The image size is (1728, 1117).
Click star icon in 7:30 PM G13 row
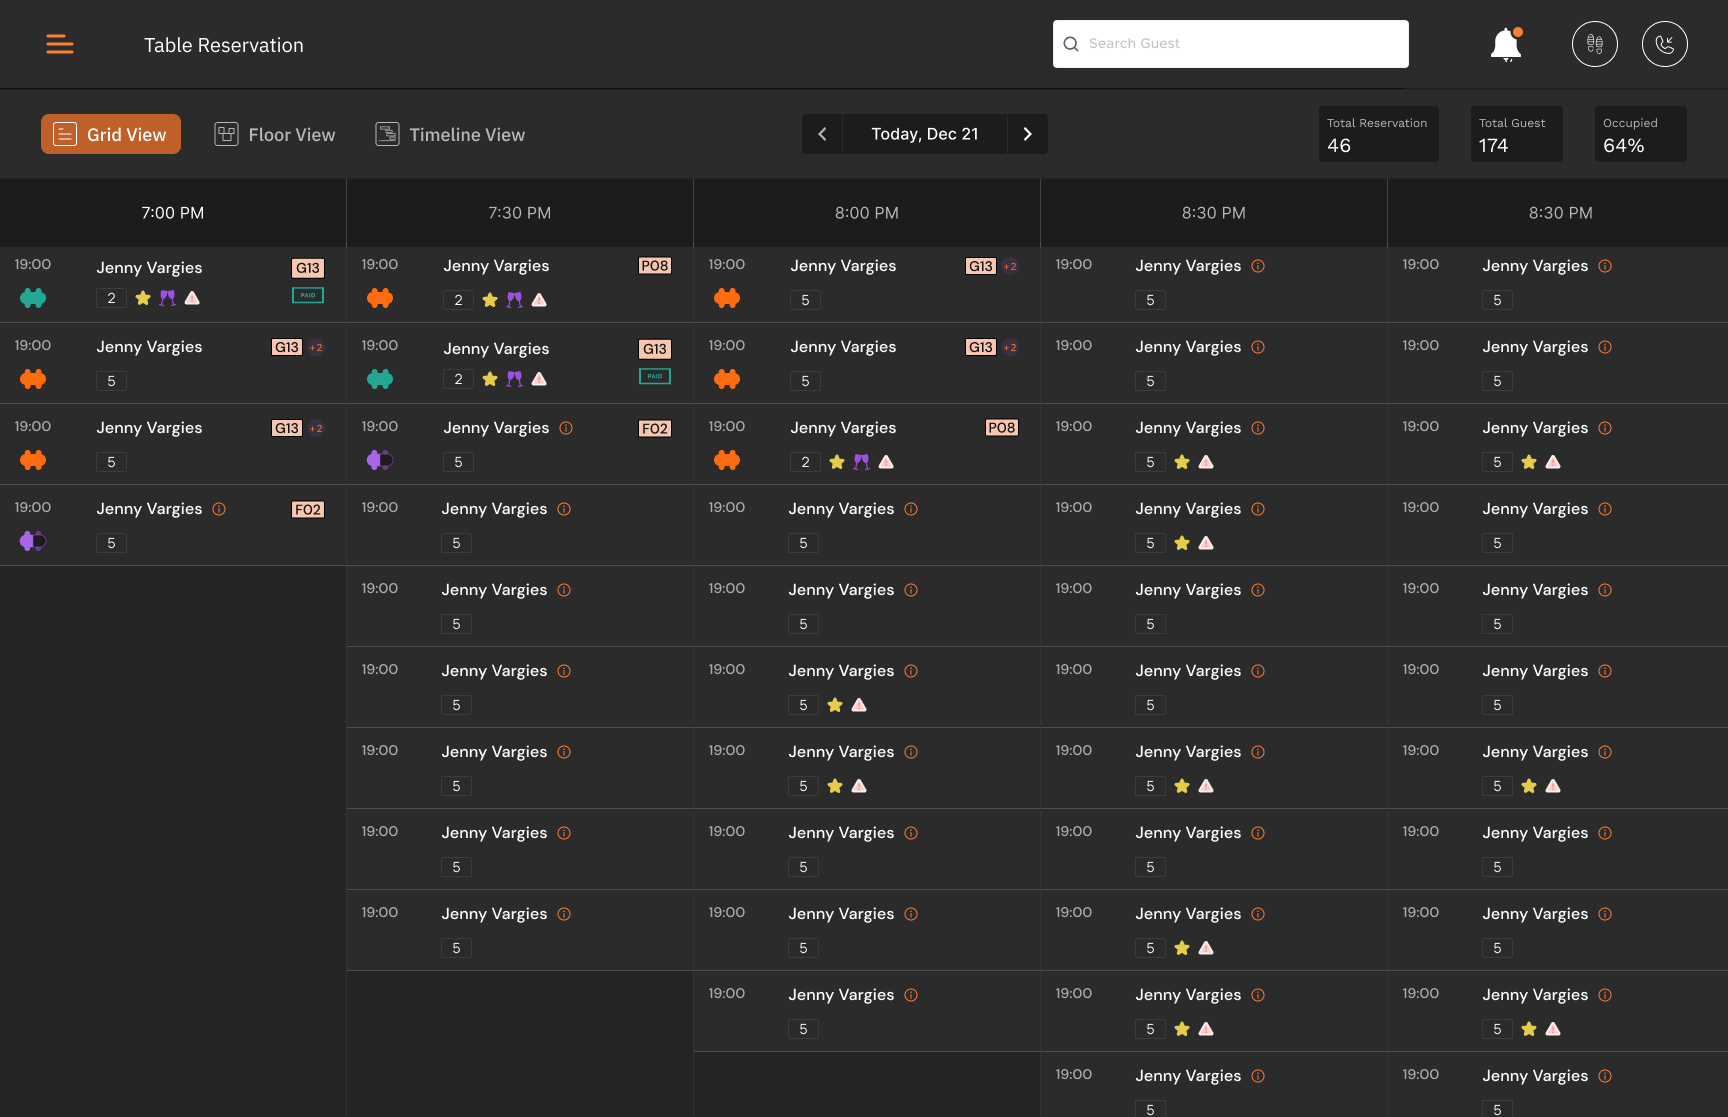[x=490, y=379]
